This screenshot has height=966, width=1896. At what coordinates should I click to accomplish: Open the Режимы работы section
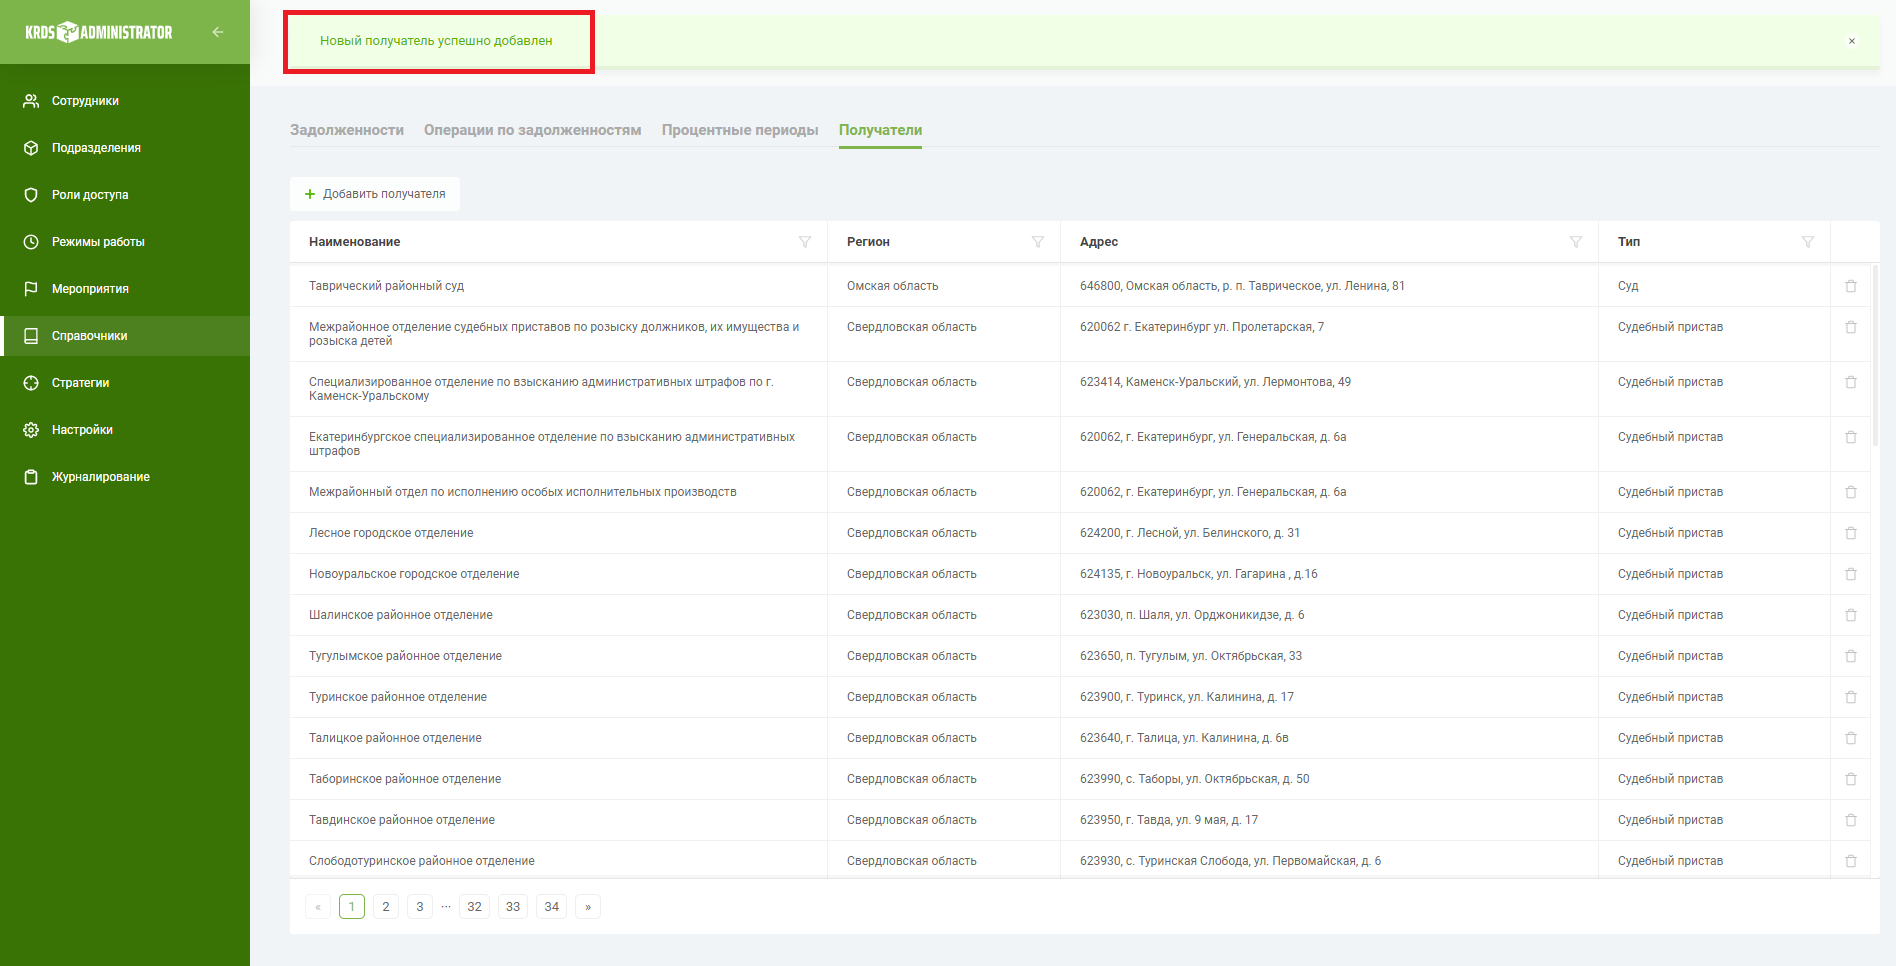pyautogui.click(x=125, y=242)
